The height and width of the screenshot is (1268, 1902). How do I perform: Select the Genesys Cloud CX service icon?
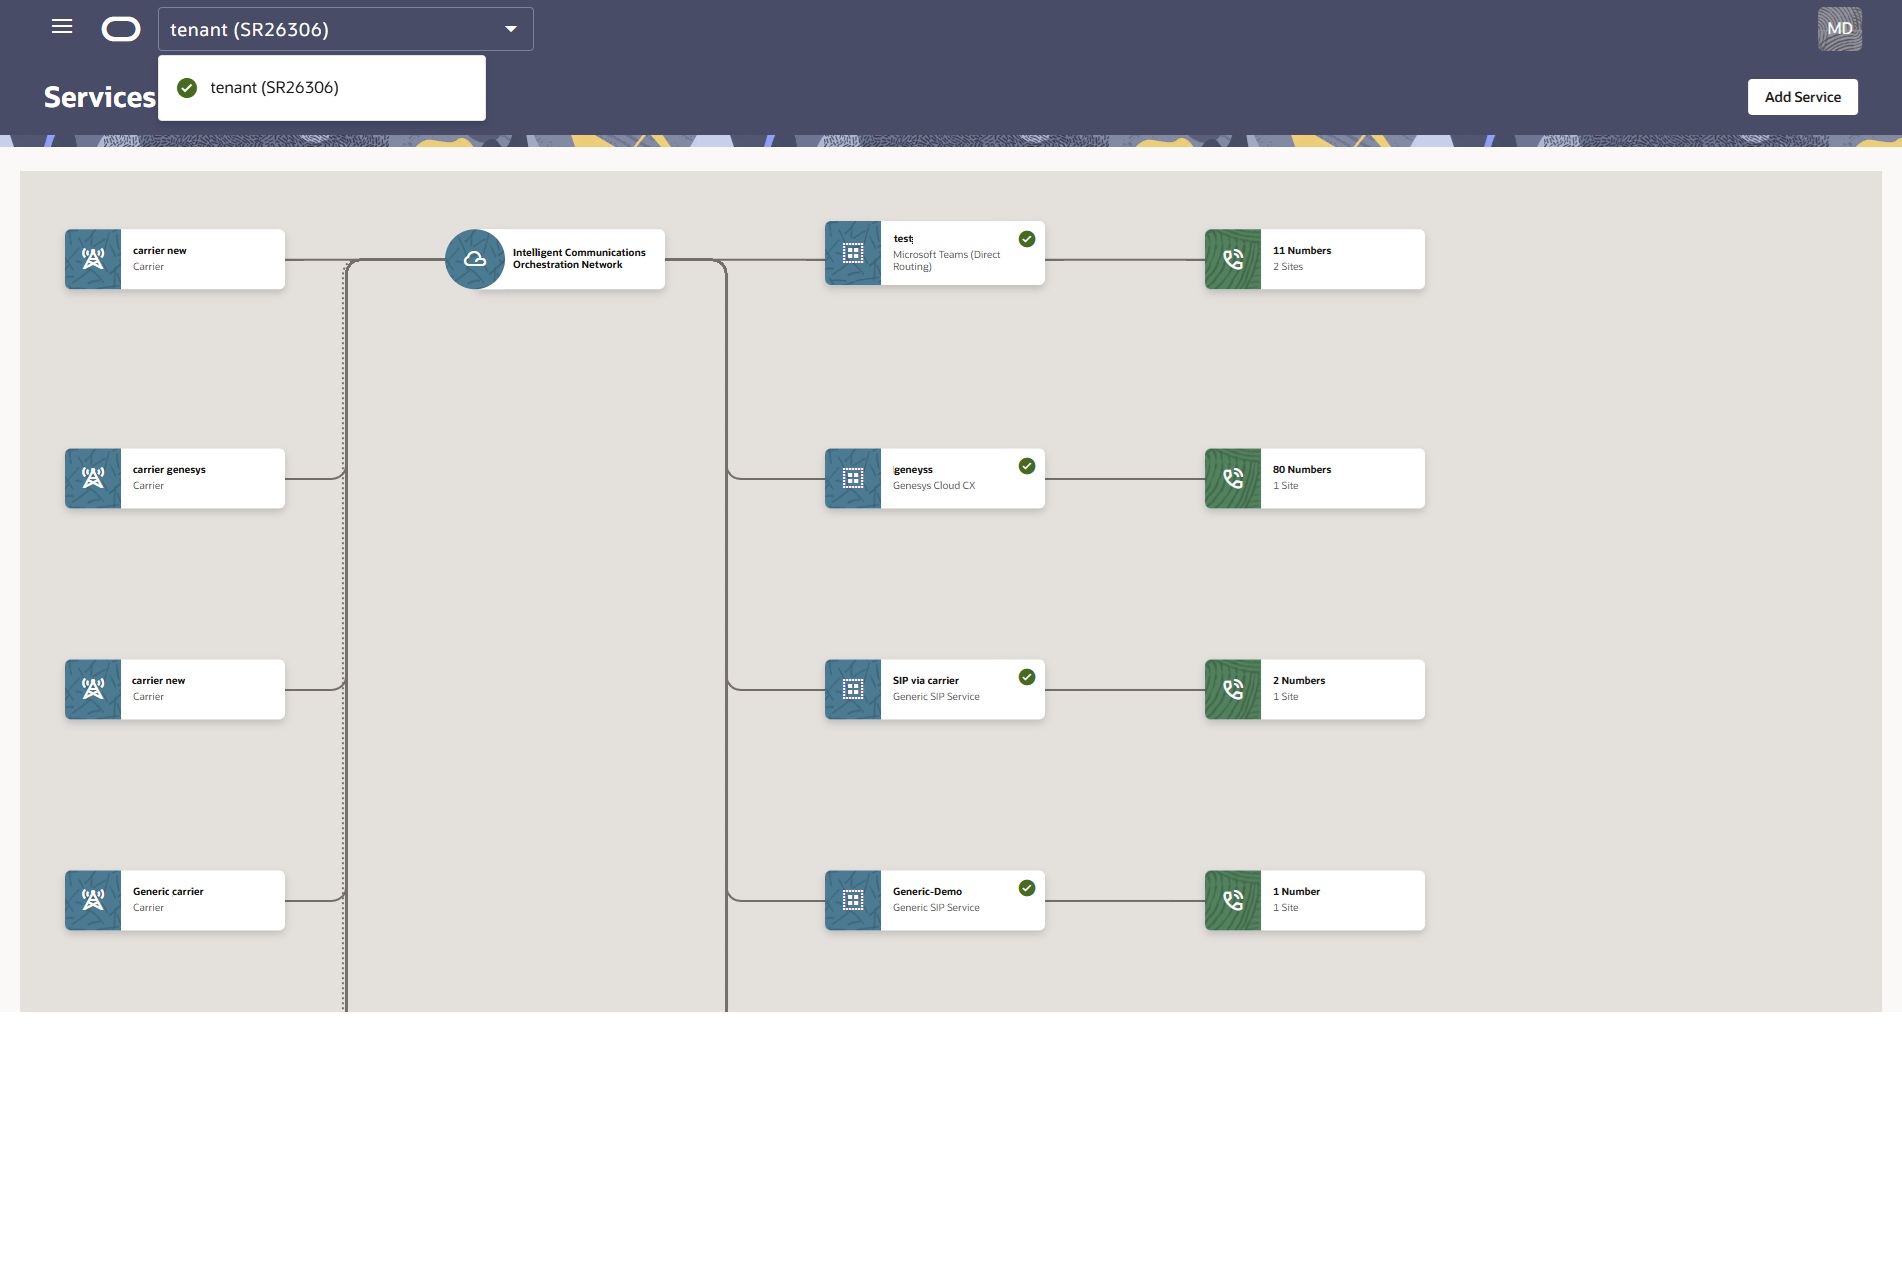coord(852,478)
